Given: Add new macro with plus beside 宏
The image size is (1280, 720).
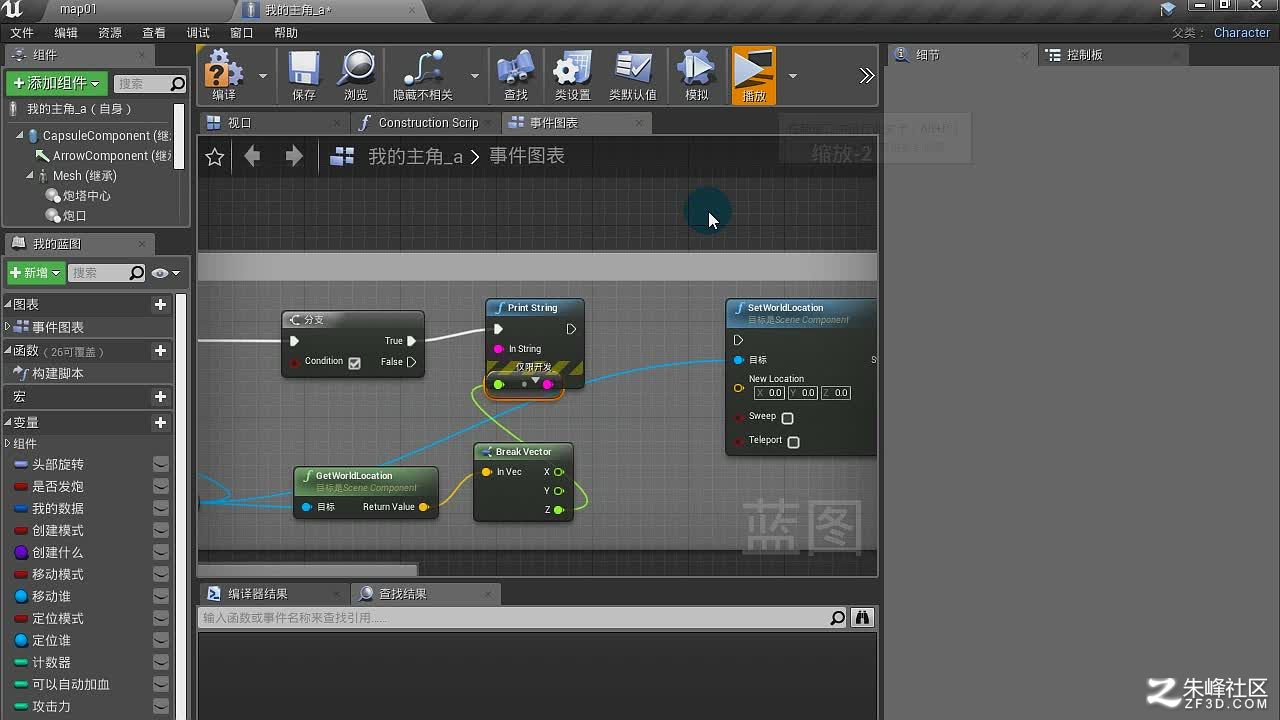Looking at the screenshot, I should coord(160,397).
